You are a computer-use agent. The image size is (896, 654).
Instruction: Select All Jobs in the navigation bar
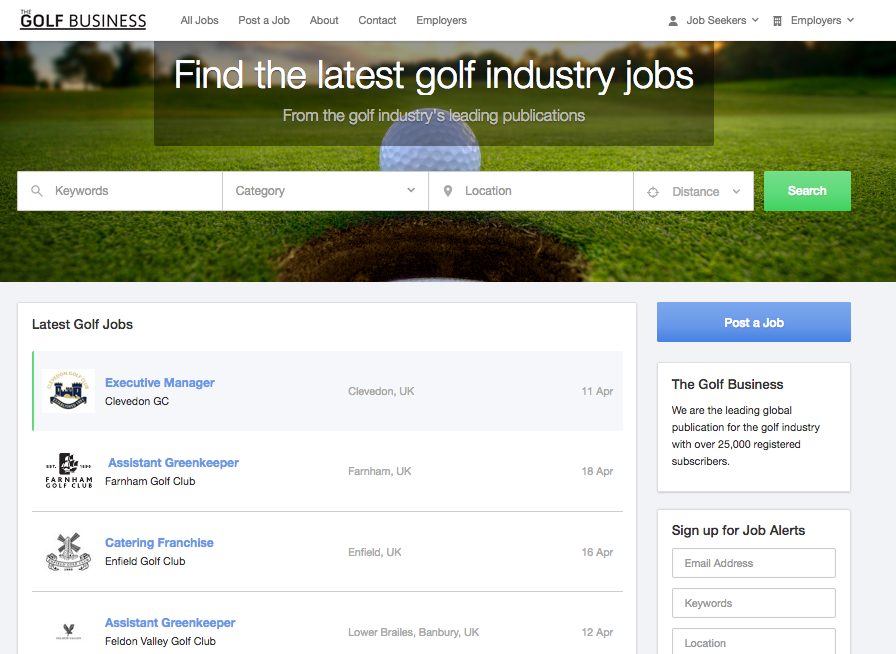[199, 20]
